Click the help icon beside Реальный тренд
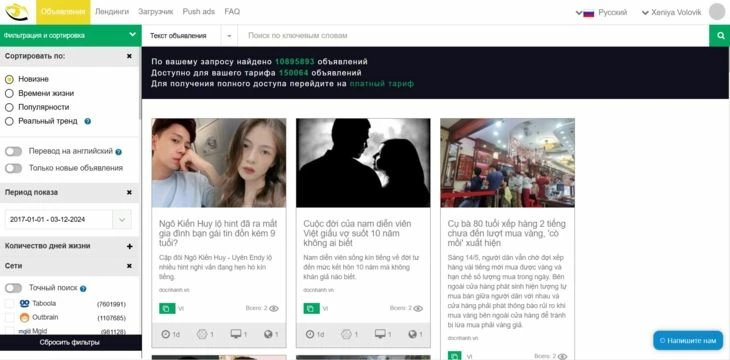 pyautogui.click(x=88, y=122)
